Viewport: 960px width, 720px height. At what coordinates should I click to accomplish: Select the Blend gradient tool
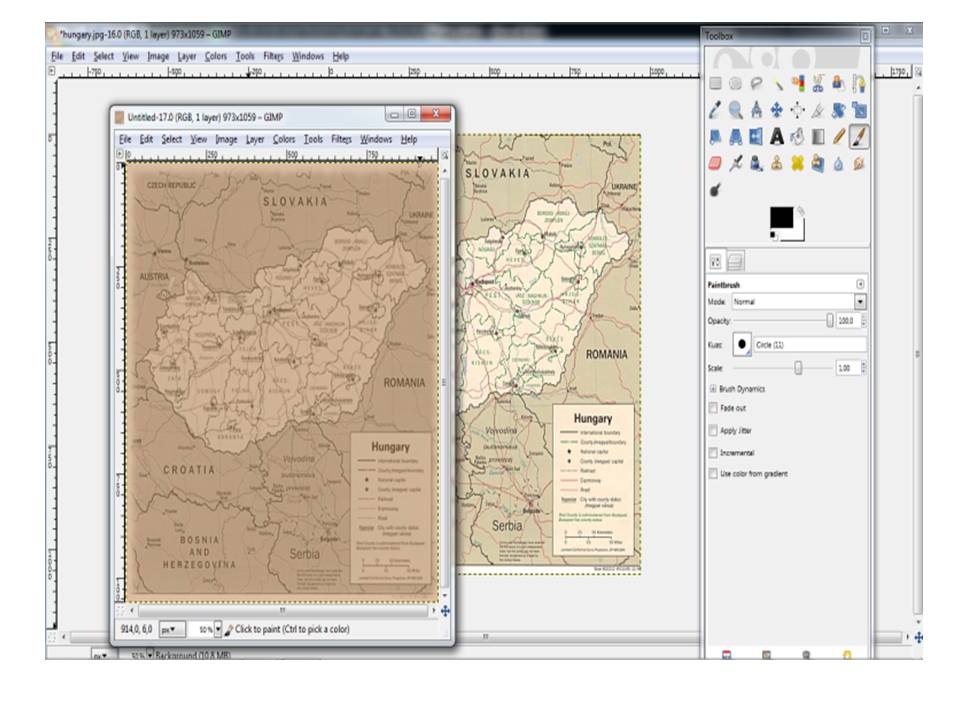[818, 137]
